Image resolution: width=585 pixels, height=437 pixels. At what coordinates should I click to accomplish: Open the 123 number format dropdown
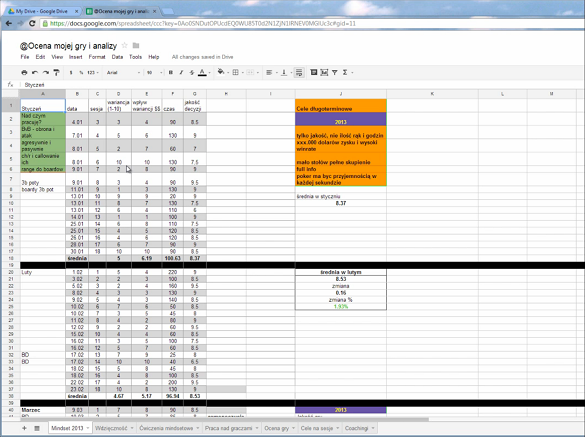tap(93, 72)
